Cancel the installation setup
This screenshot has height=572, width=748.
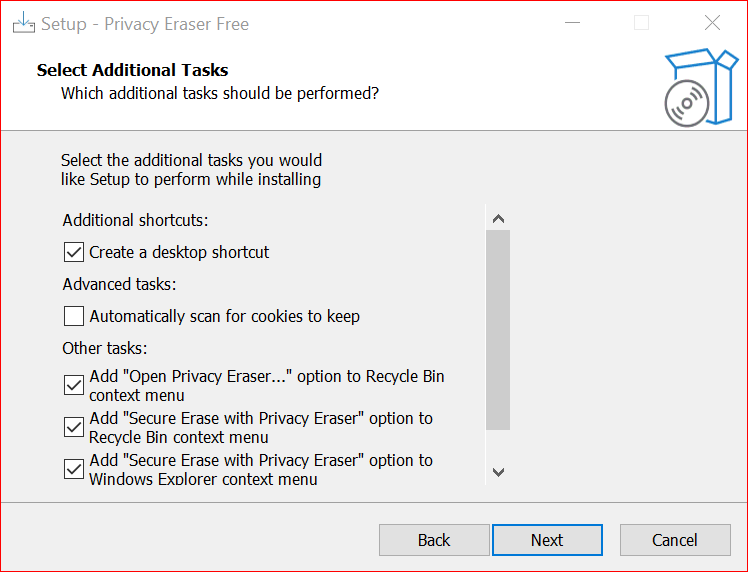[674, 540]
